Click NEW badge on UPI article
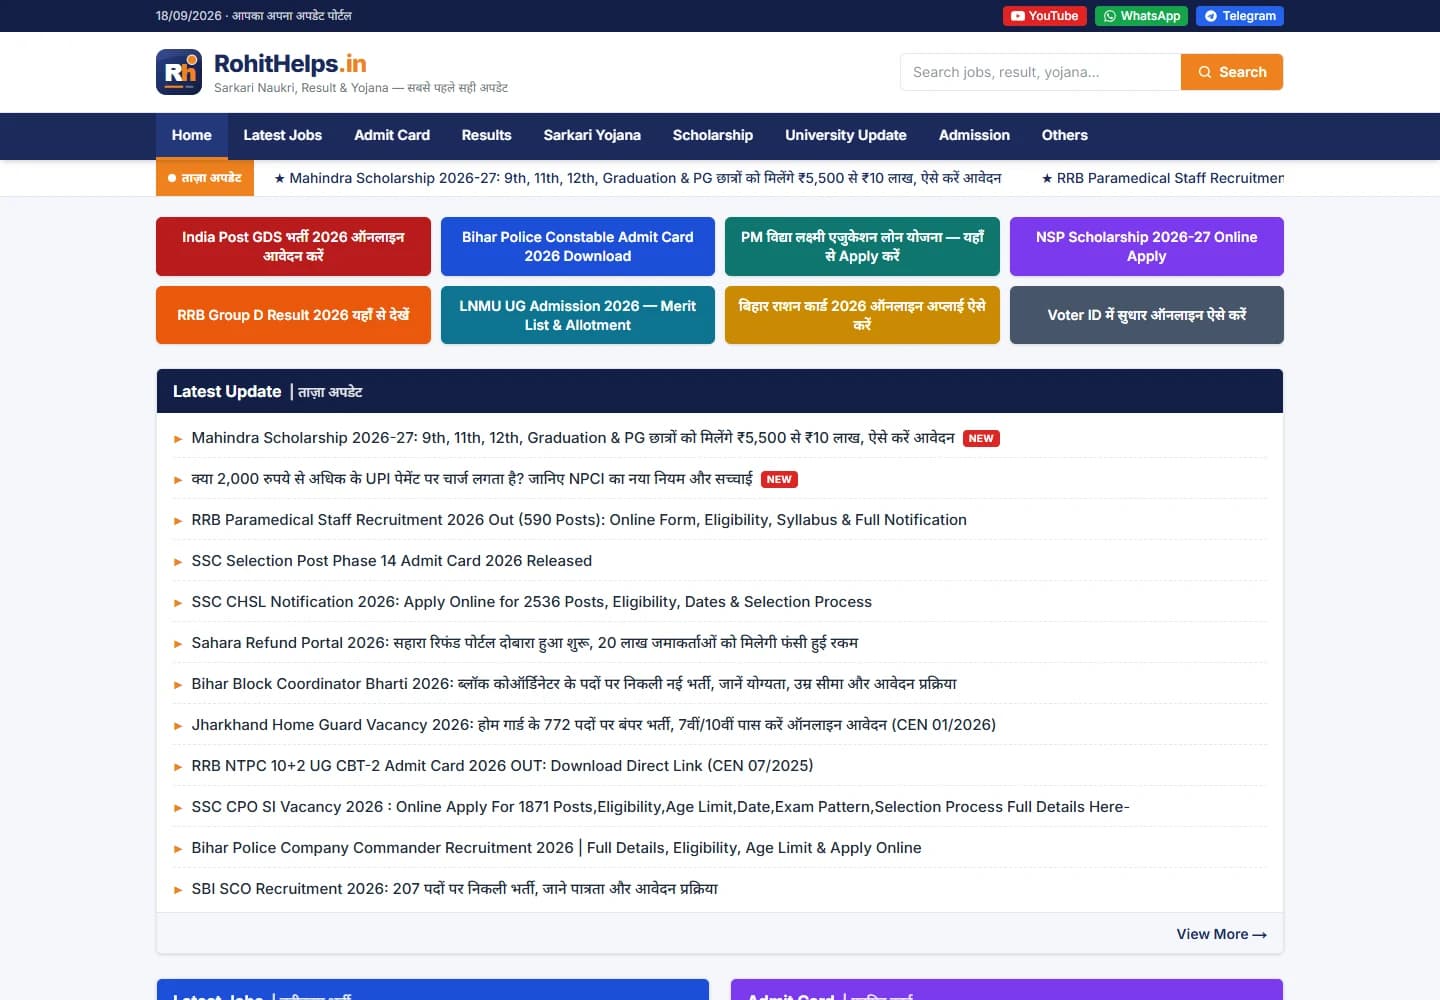Viewport: 1440px width, 1000px height. click(779, 480)
